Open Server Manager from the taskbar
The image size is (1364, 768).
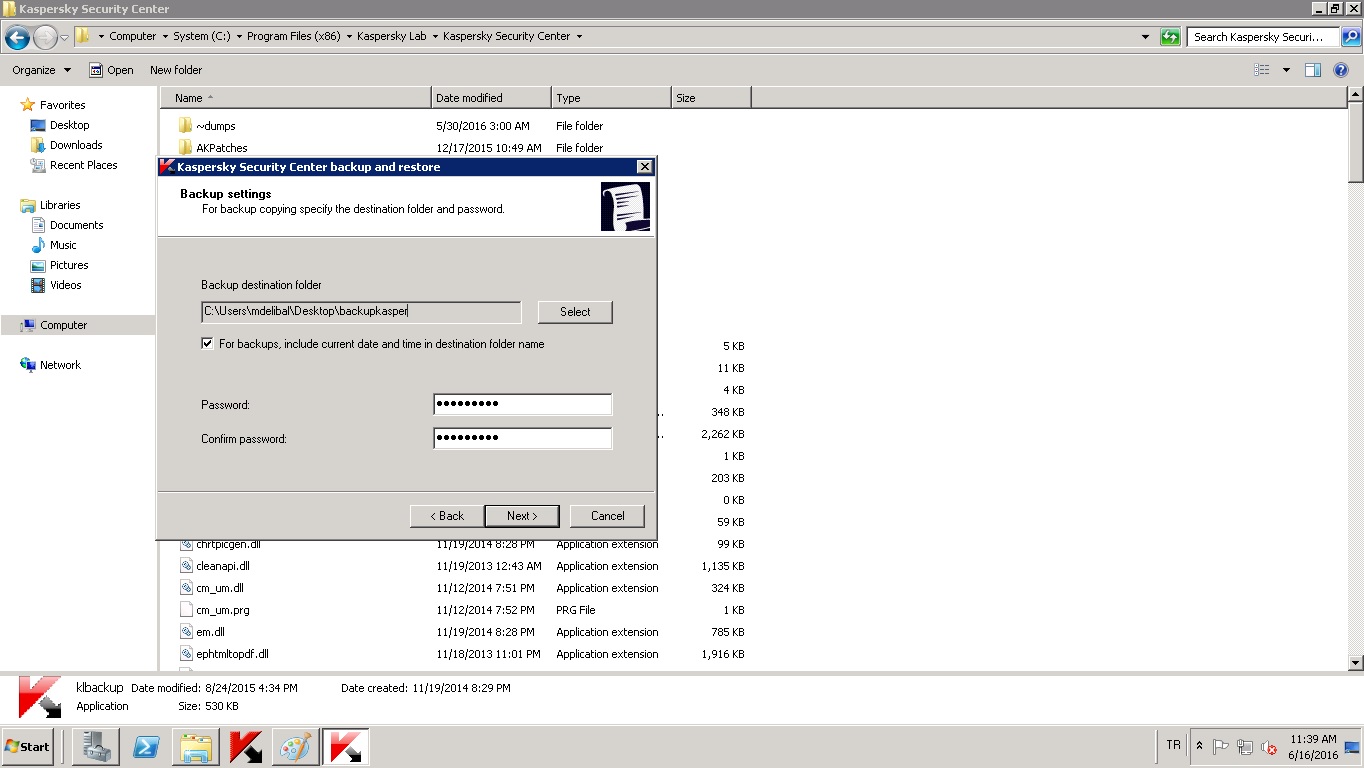96,747
